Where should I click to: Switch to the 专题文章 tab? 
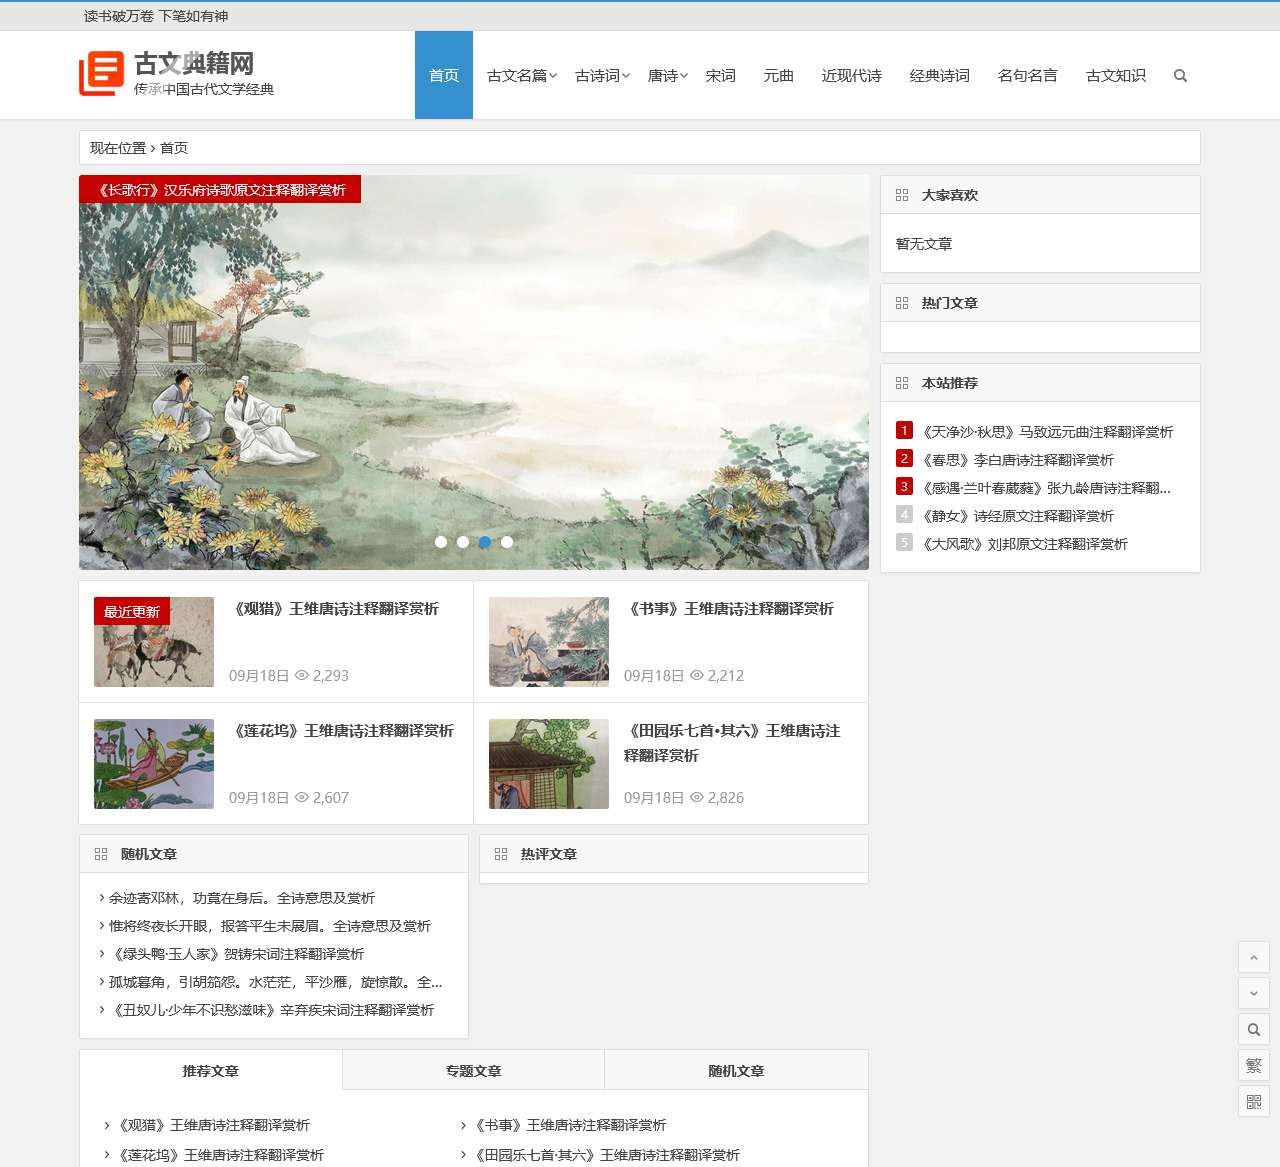pos(473,1071)
